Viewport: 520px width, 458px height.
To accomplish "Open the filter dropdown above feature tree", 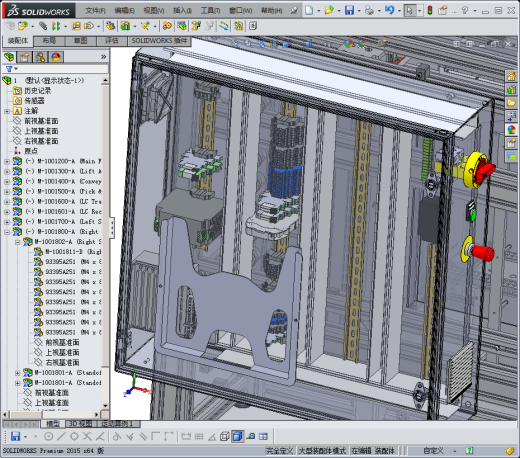I will [x=11, y=69].
